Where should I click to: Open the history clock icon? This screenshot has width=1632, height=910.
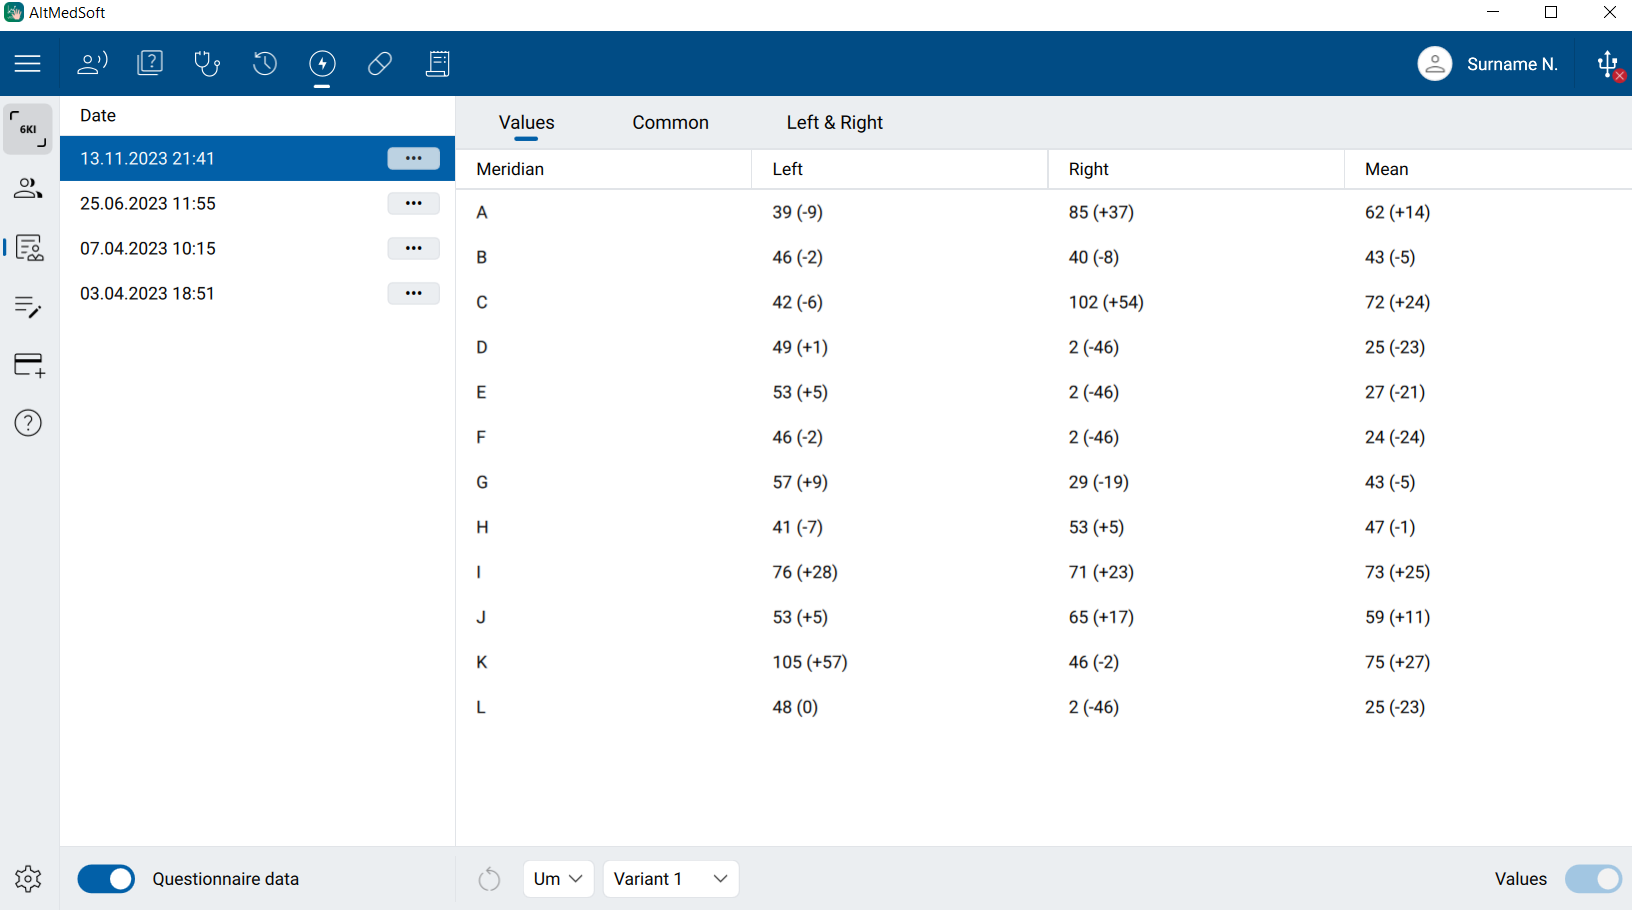[x=264, y=64]
